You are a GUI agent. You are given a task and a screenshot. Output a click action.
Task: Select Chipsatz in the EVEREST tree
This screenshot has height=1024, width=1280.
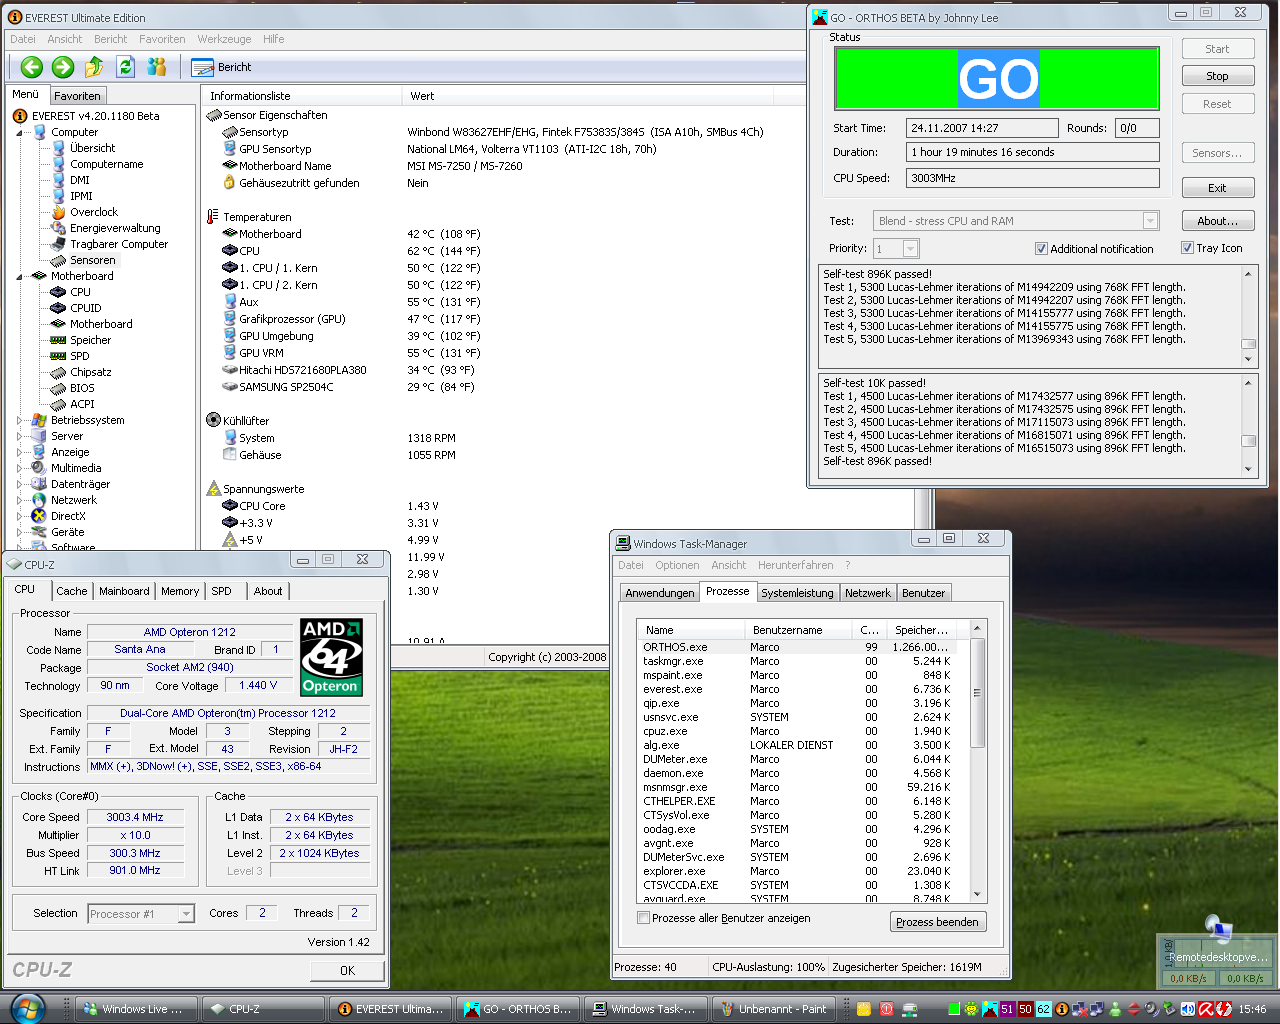point(81,372)
